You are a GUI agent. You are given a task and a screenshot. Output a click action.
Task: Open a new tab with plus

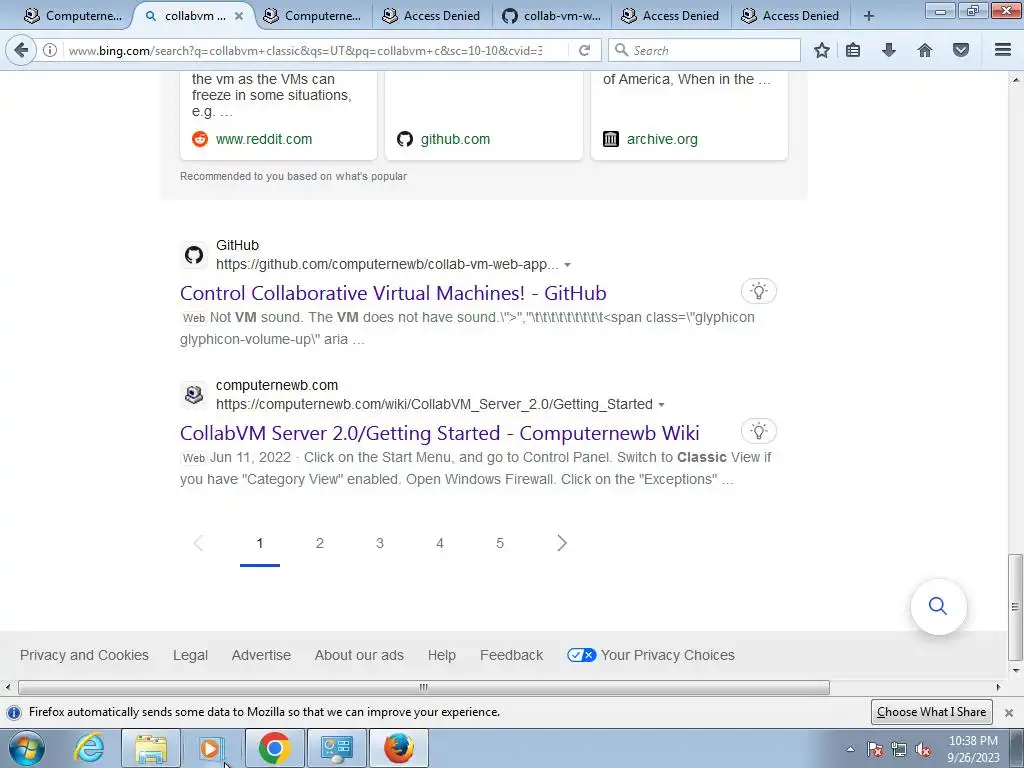coord(869,16)
